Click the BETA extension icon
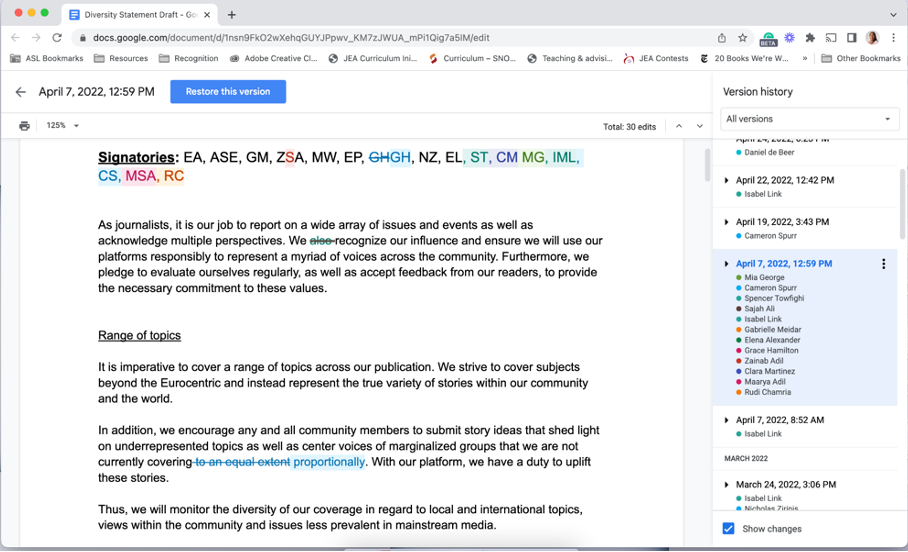Image resolution: width=908 pixels, height=552 pixels. coord(768,39)
